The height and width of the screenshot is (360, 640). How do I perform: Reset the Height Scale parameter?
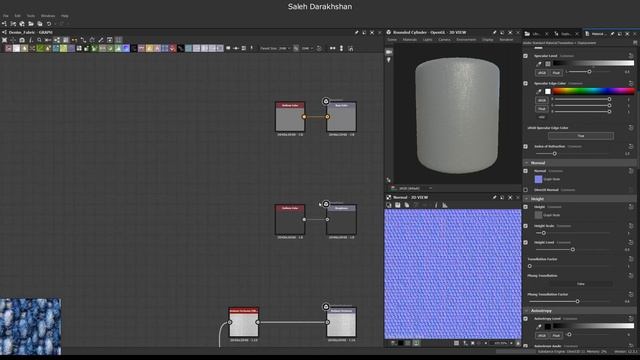631,226
